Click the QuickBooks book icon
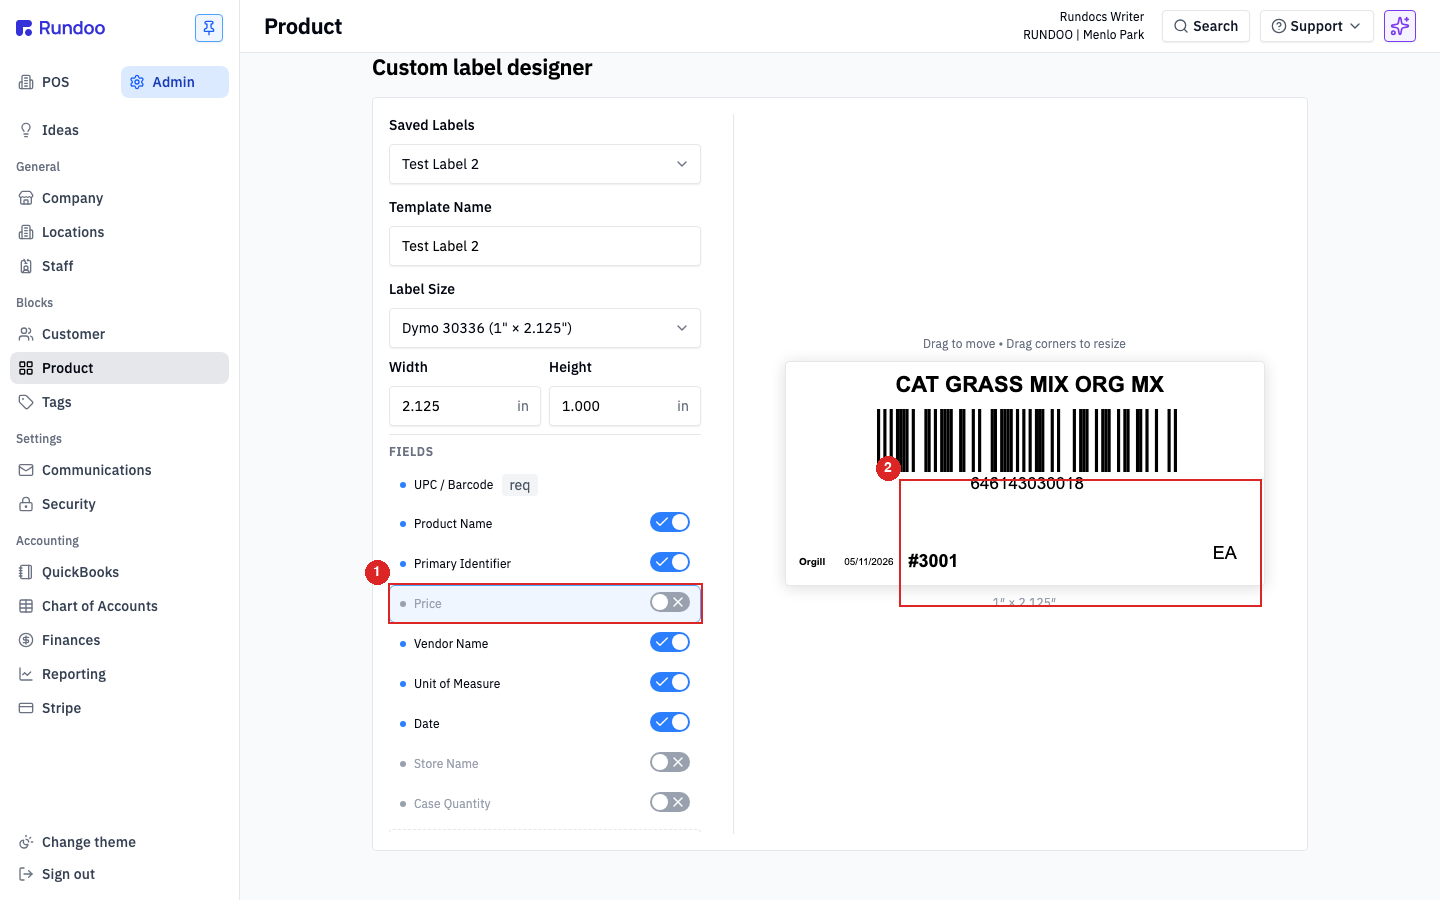 pos(26,572)
